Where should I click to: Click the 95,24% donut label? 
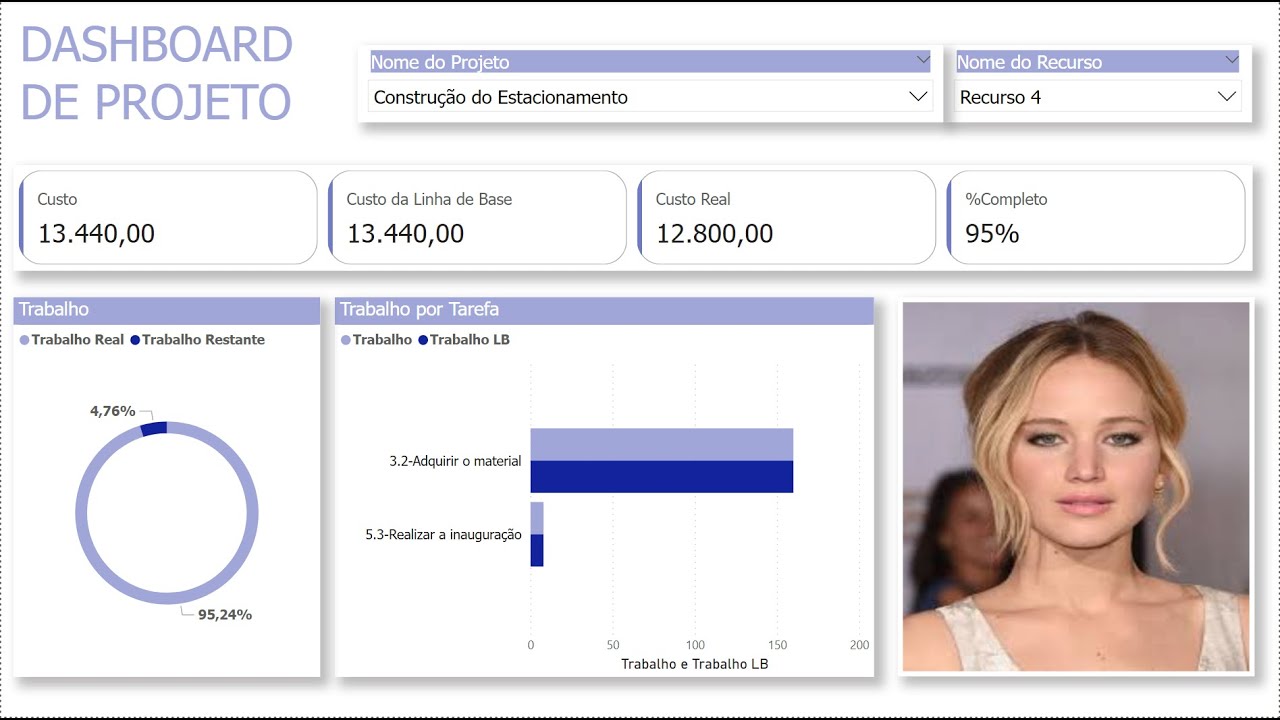pos(225,615)
